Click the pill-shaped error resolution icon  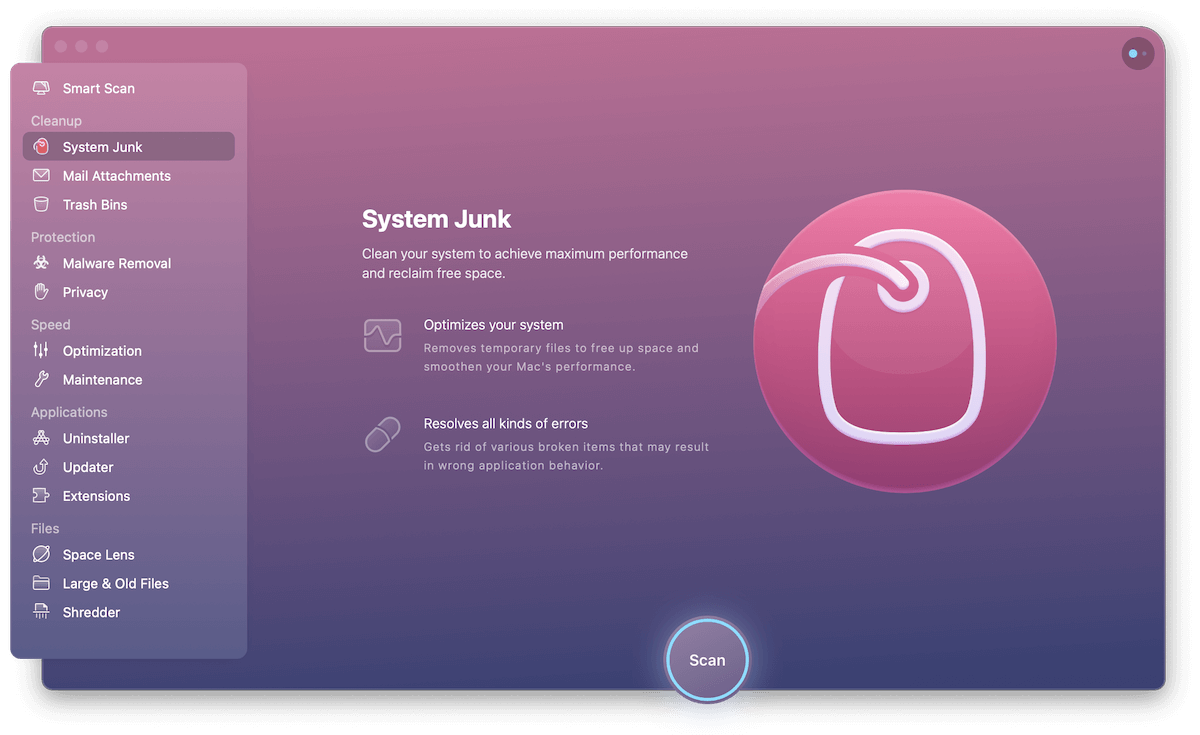[382, 434]
